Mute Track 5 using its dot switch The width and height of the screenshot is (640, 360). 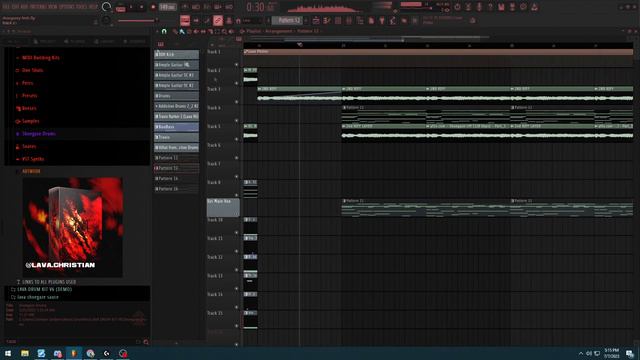click(236, 139)
